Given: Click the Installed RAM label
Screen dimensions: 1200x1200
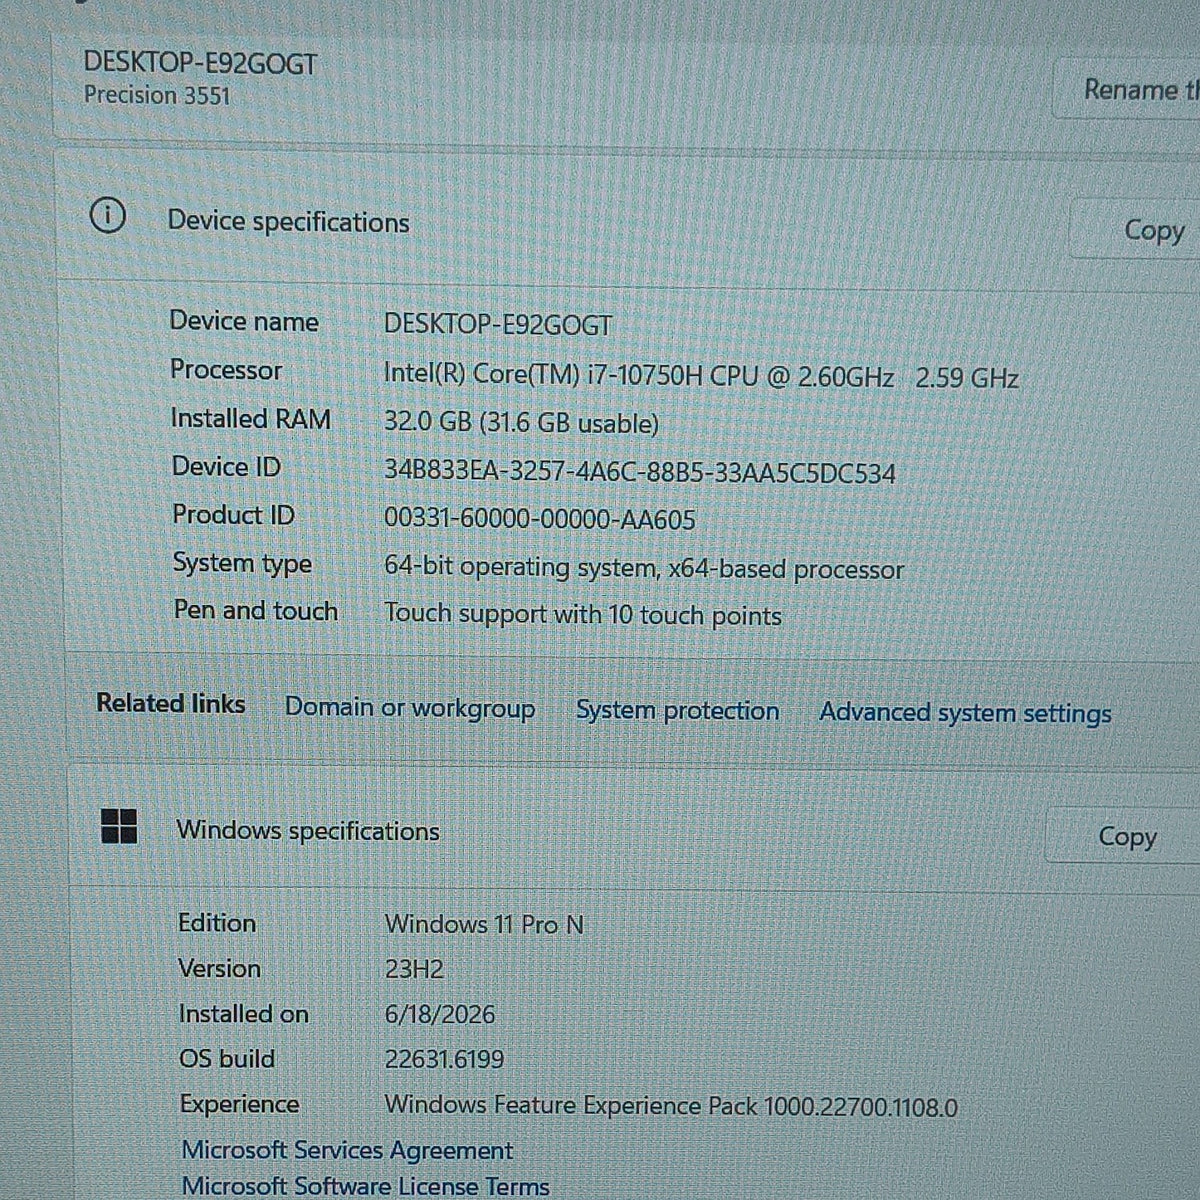Looking at the screenshot, I should point(250,418).
